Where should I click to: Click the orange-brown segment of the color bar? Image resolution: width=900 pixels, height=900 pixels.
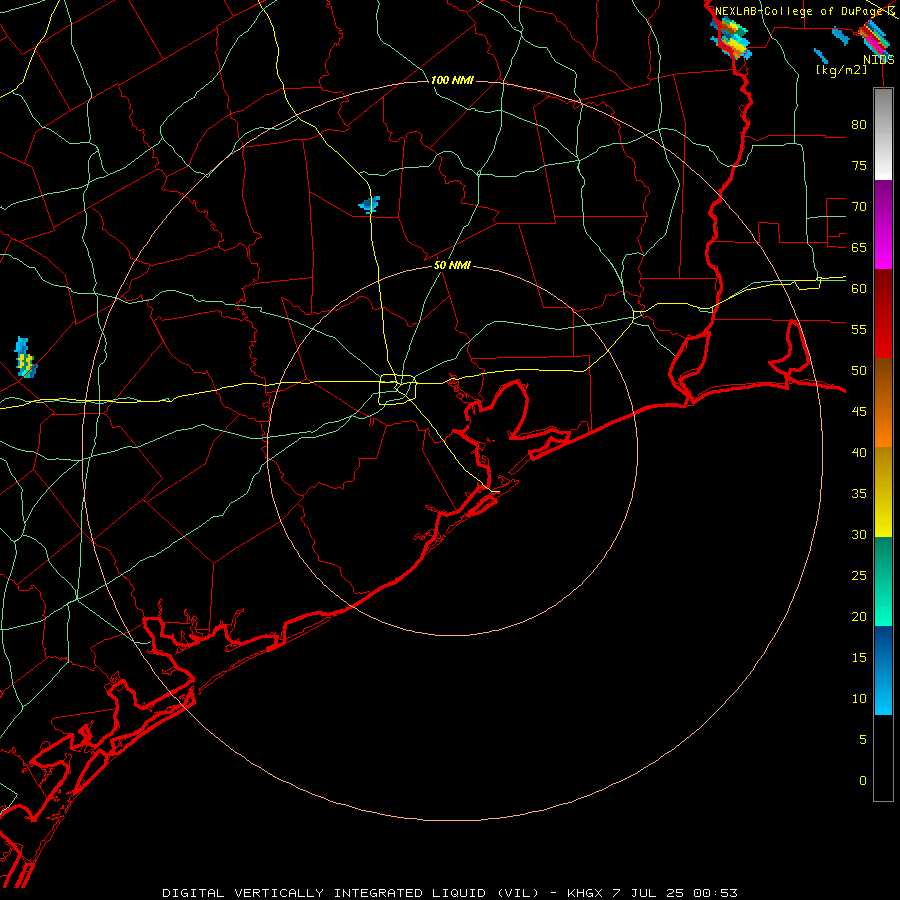883,402
